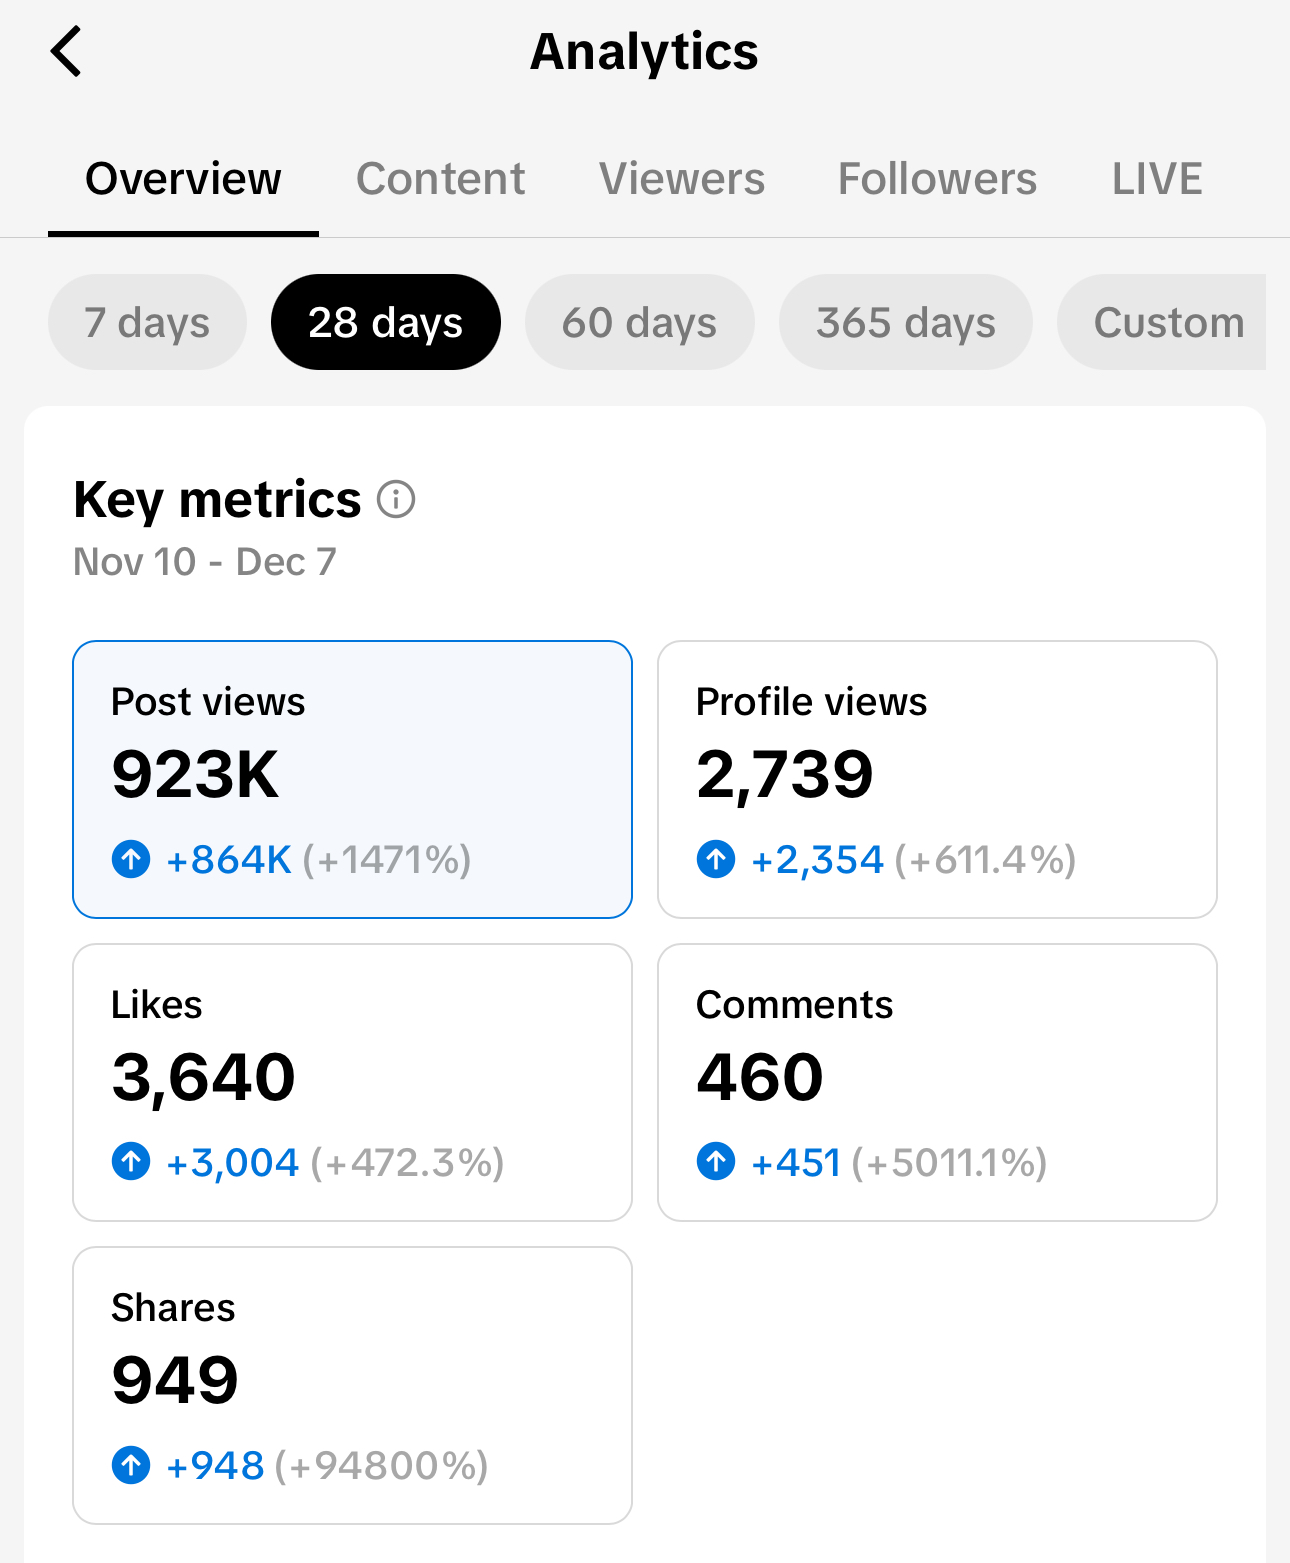Tap the back arrow icon
Screen dimensions: 1290x1563
(x=66, y=52)
